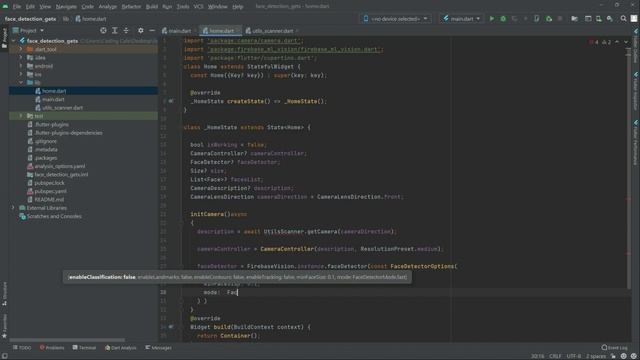640x360 pixels.
Task: Expand the test folder
Action: [21, 116]
